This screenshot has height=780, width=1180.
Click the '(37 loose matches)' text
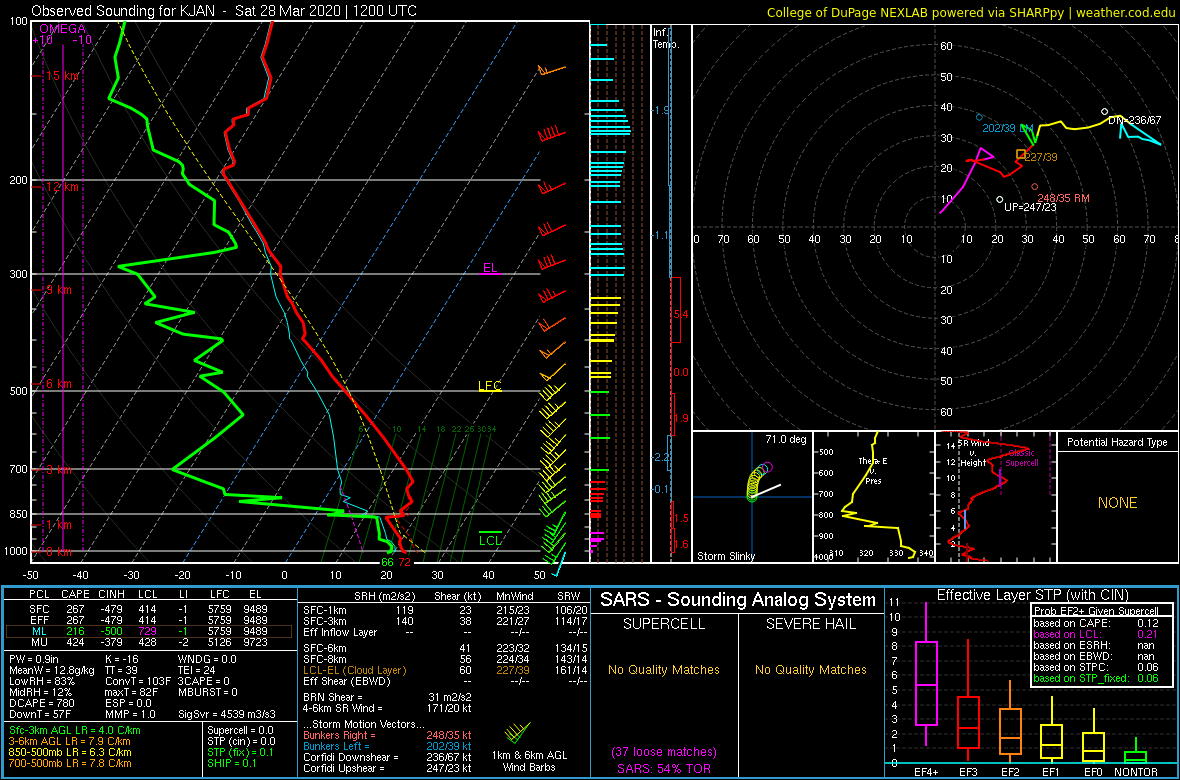[x=664, y=751]
